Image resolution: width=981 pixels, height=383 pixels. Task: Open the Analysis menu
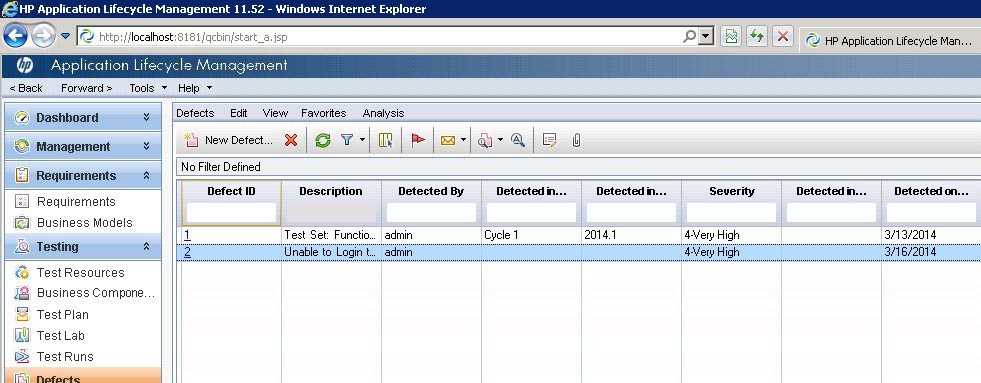point(384,113)
